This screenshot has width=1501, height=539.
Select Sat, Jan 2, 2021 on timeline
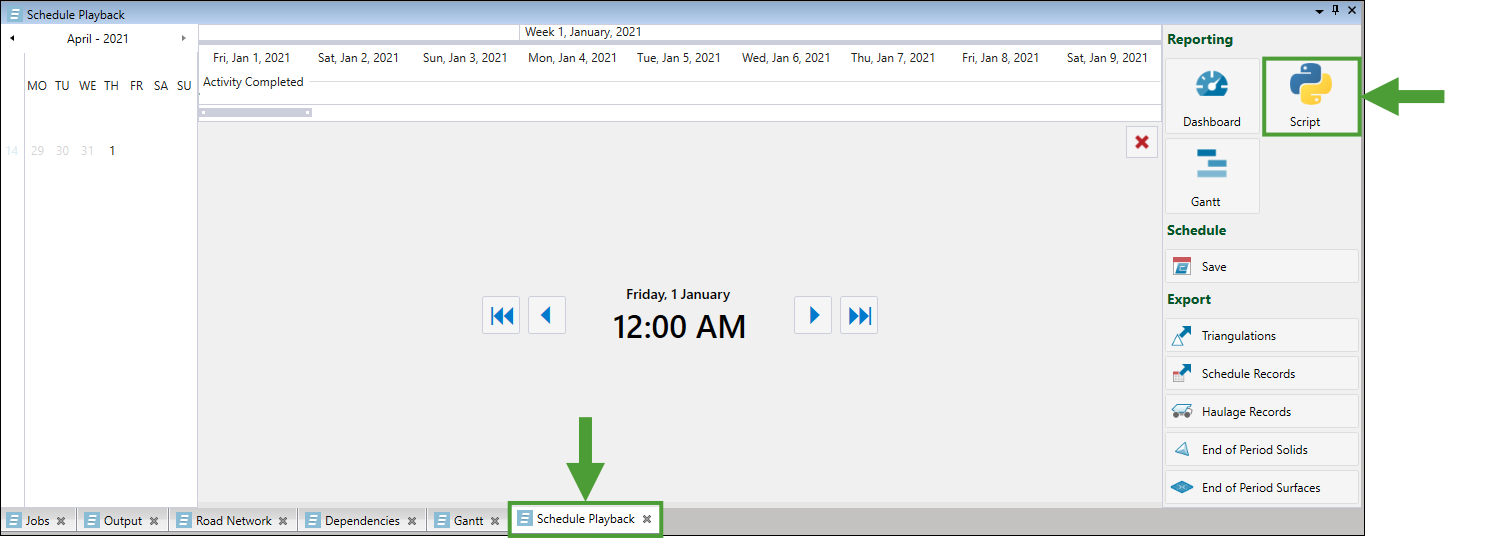358,58
